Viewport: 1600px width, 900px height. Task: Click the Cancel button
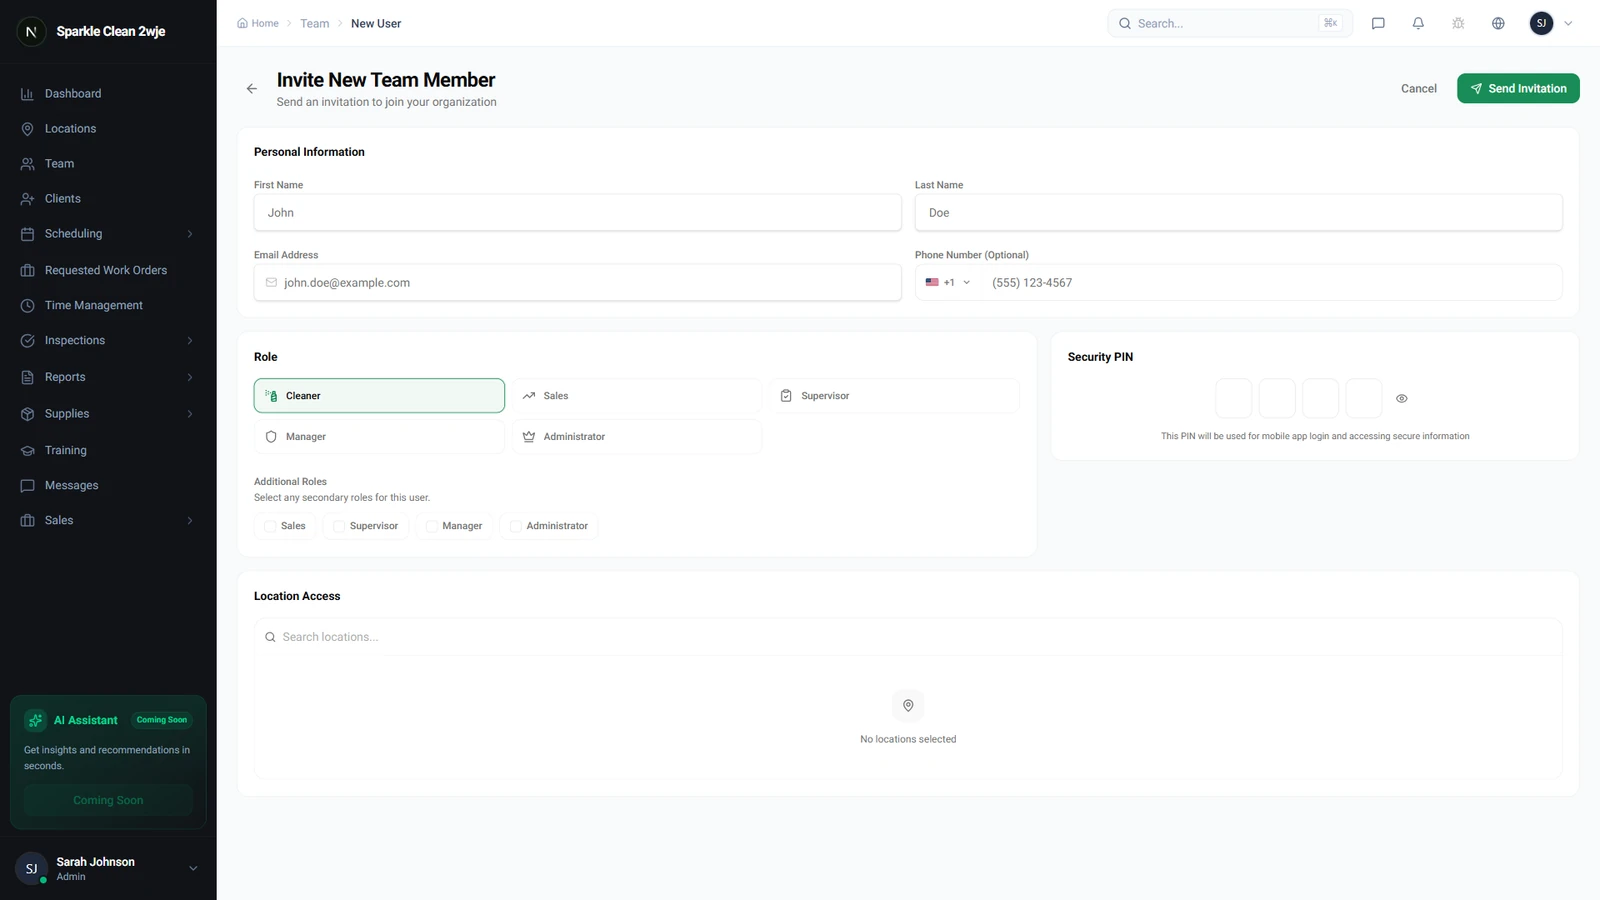1418,89
